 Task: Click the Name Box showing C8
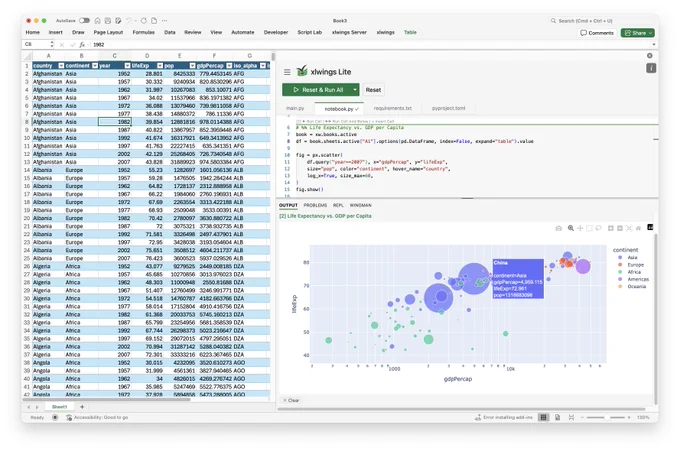(x=37, y=44)
